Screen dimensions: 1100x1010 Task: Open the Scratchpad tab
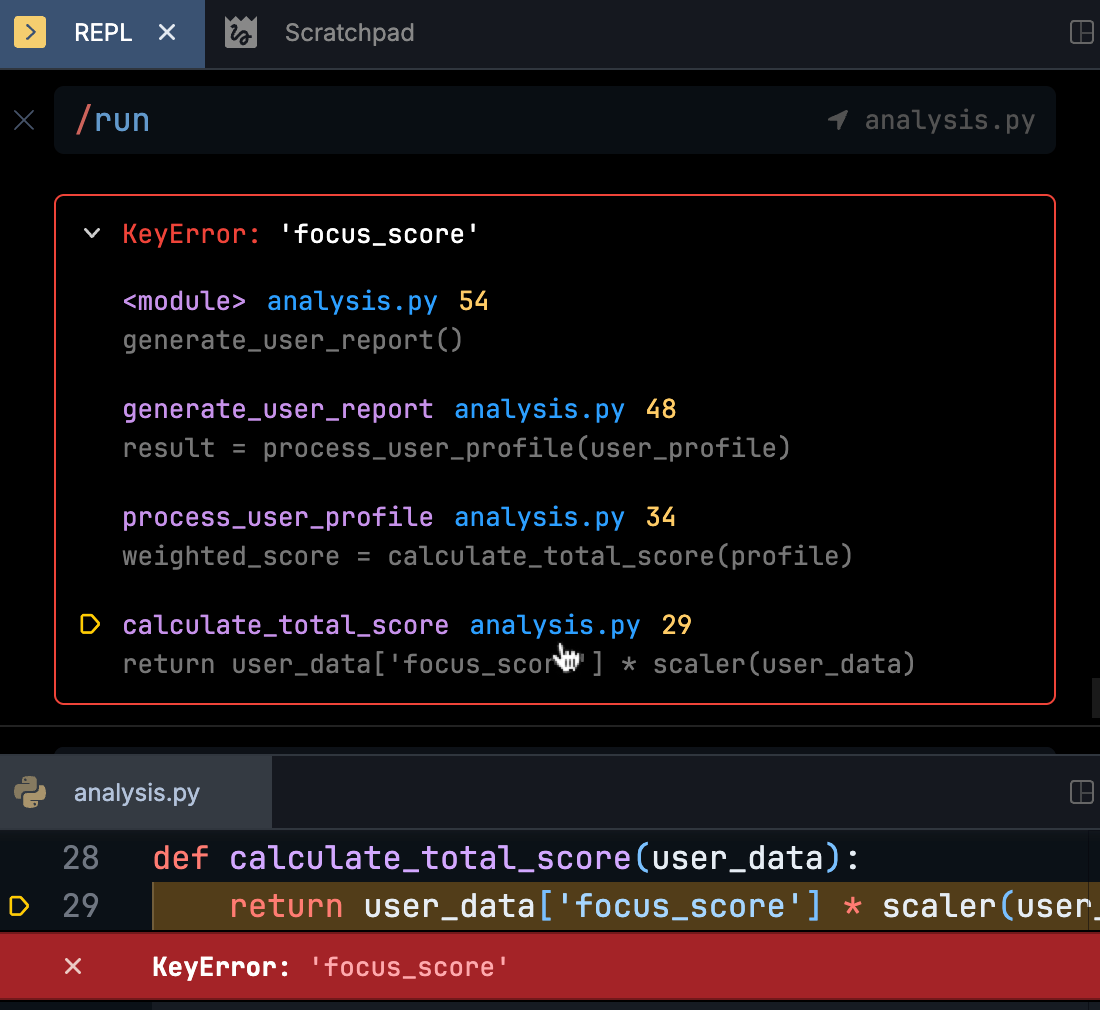click(x=349, y=33)
